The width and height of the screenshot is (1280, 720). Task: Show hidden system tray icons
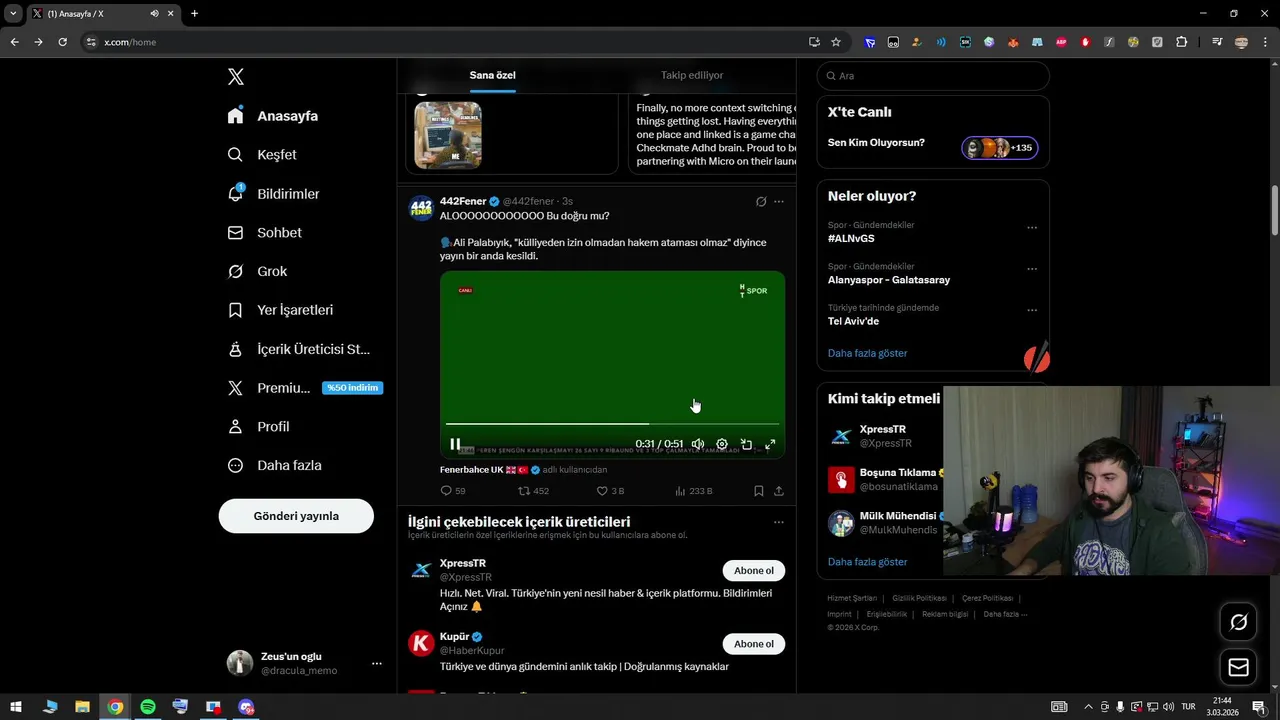1088,707
